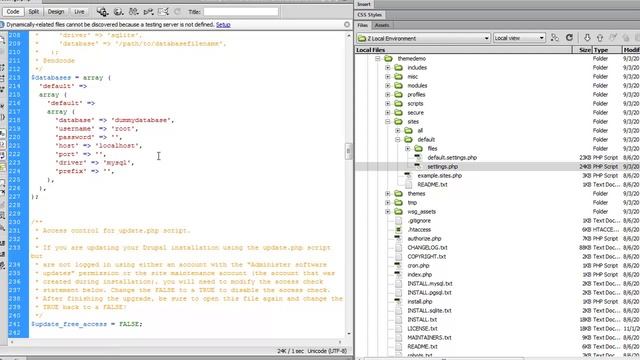The height and width of the screenshot is (360, 640).
Task: Collapse the themedemo folder
Action: click(x=378, y=59)
